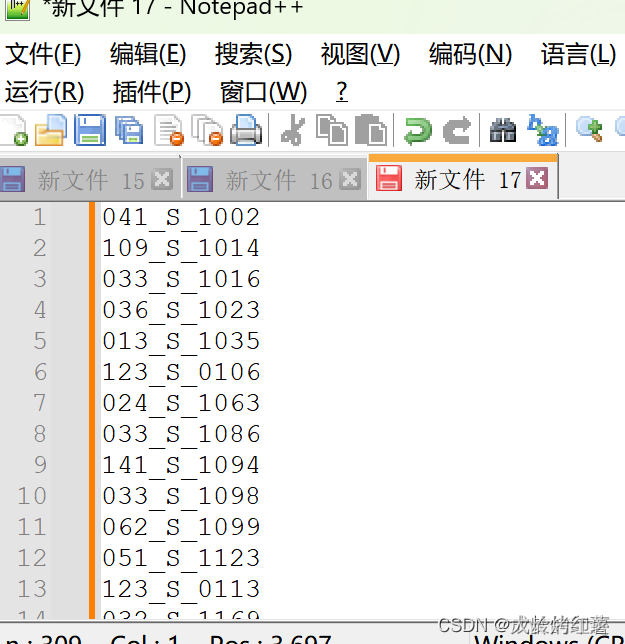The height and width of the screenshot is (644, 625).
Task: Open the Replace dialog icon
Action: 543,131
